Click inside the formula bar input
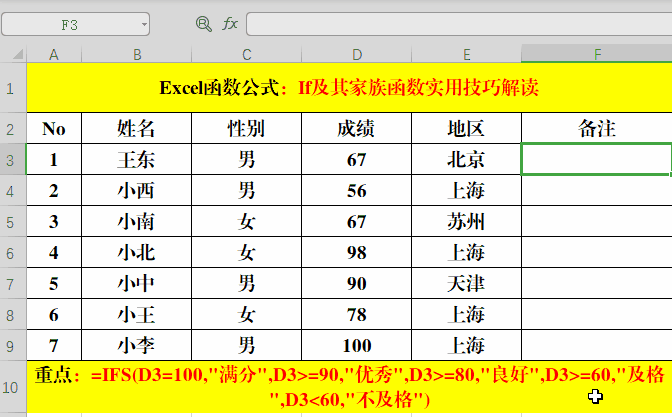Image resolution: width=672 pixels, height=417 pixels. tap(459, 24)
